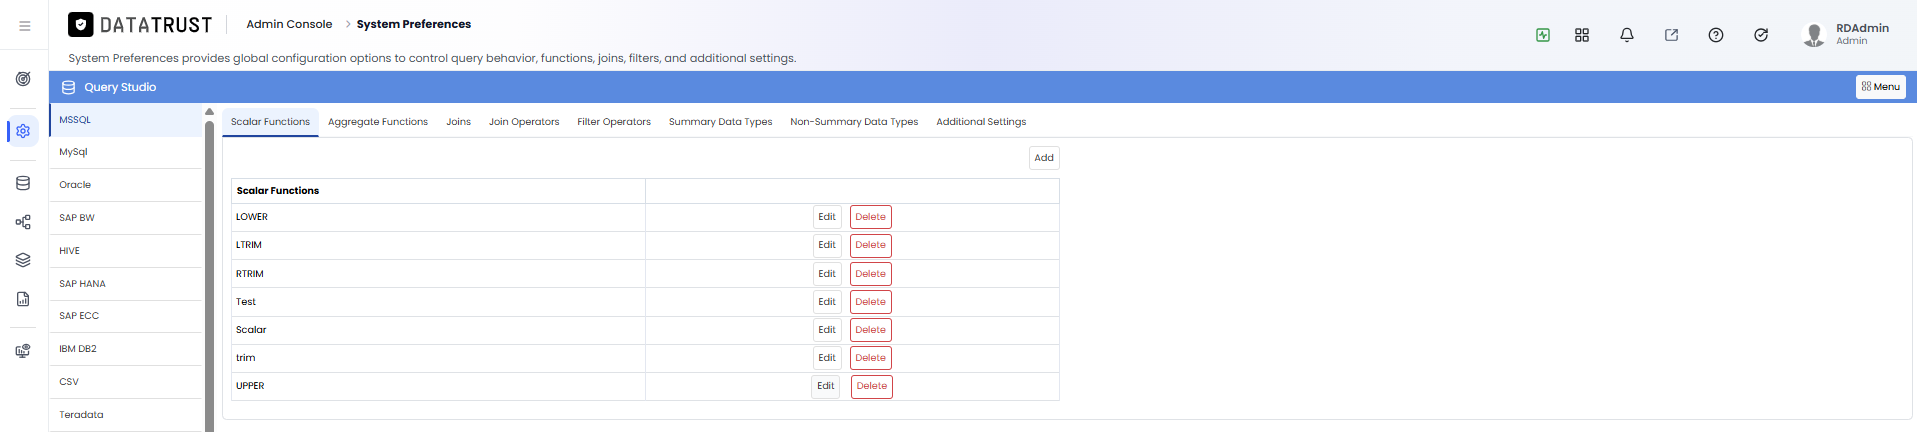The image size is (1917, 432).
Task: Select MSSQL in the source list
Action: [126, 120]
